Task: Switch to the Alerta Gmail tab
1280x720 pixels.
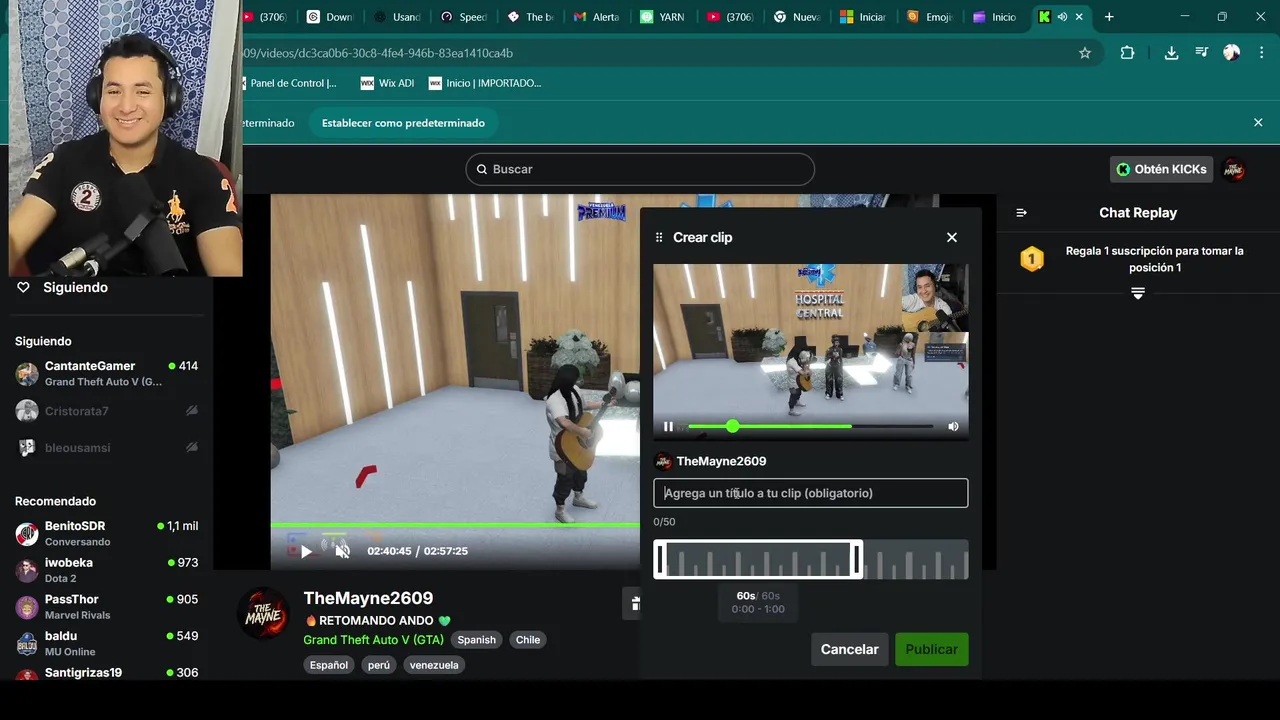Action: click(596, 17)
